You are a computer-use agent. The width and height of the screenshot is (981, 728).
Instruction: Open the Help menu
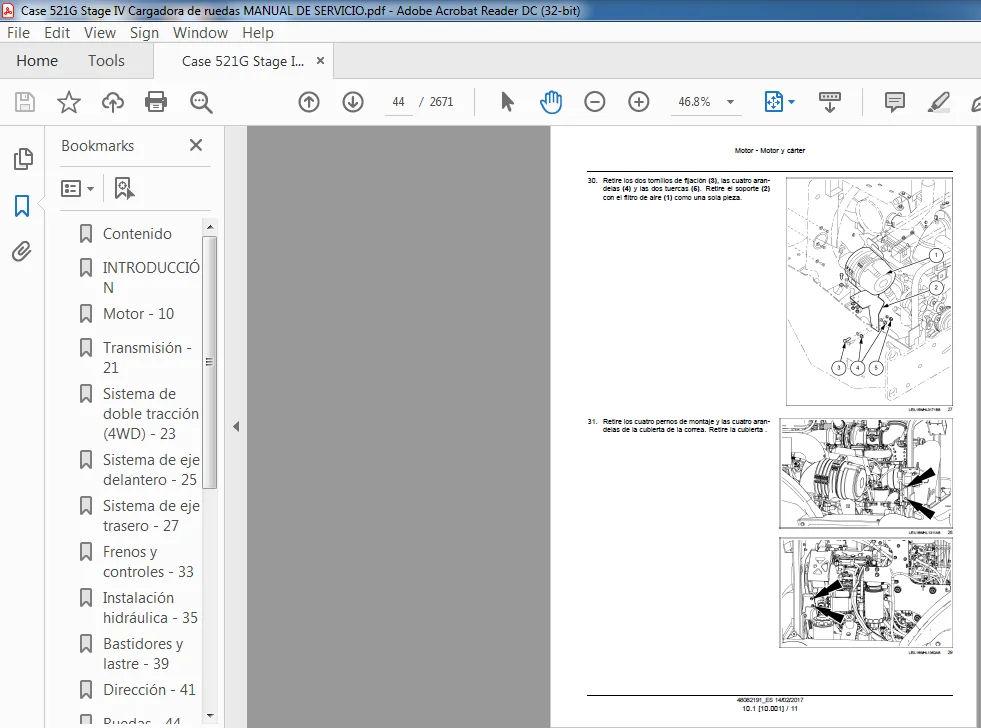[258, 33]
